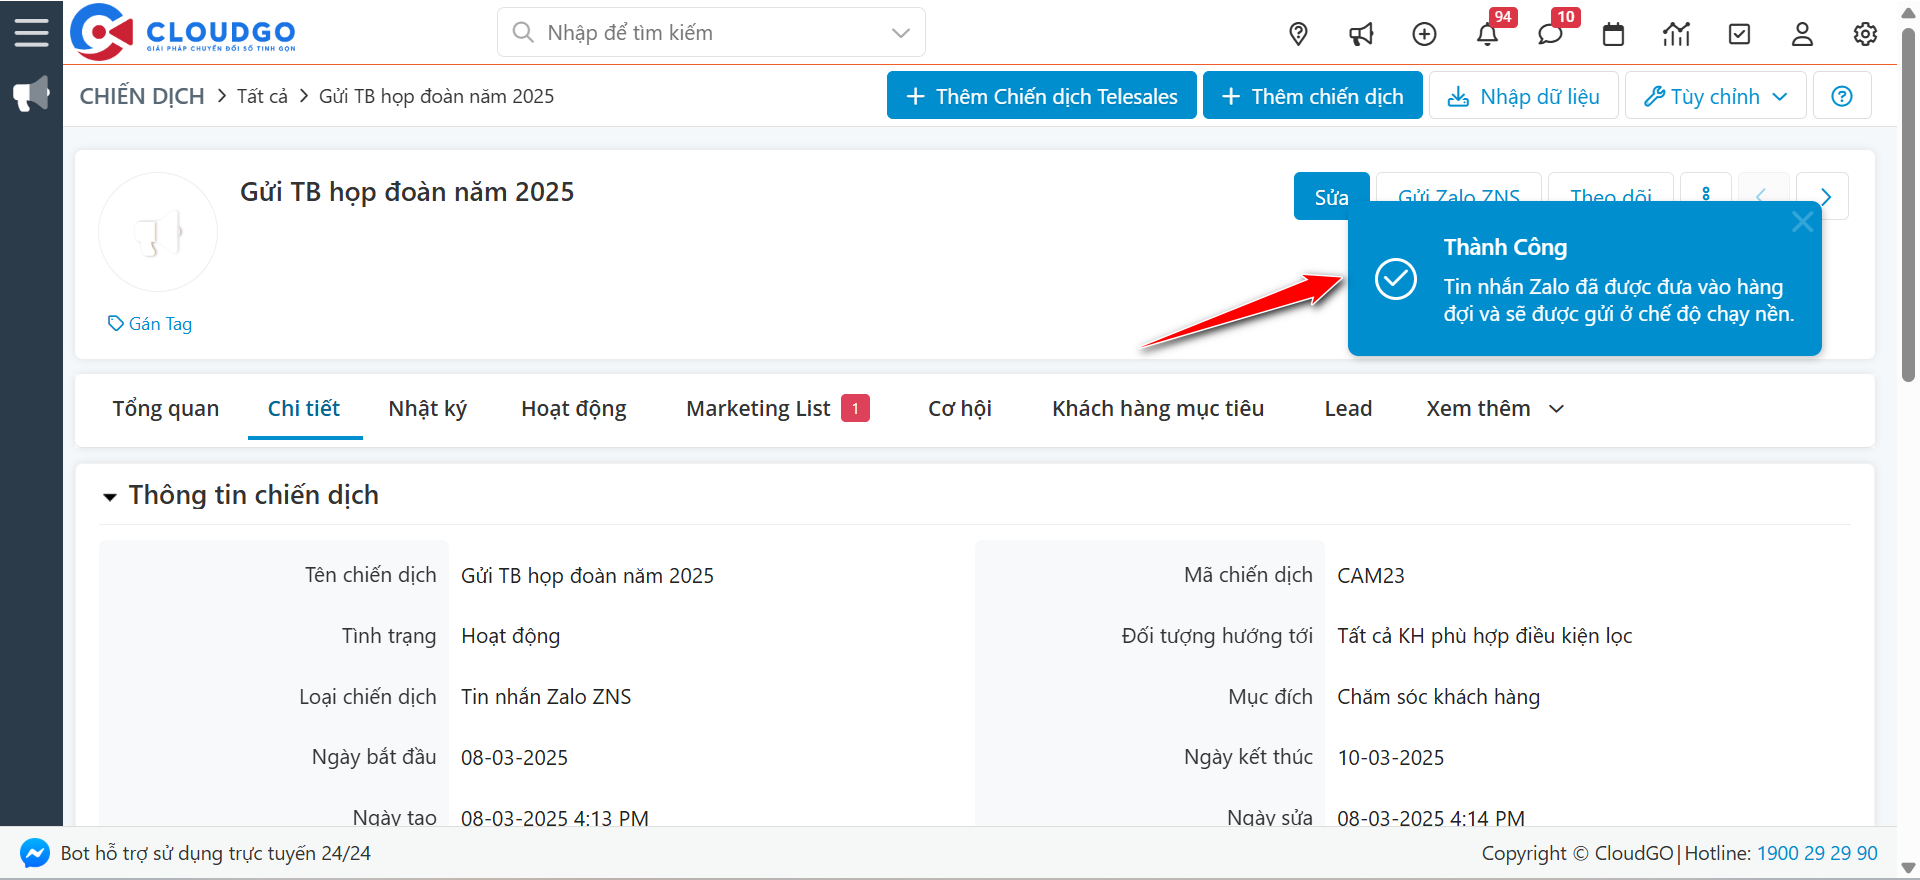1920x880 pixels.
Task: Open the user profile icon
Action: pos(1802,34)
